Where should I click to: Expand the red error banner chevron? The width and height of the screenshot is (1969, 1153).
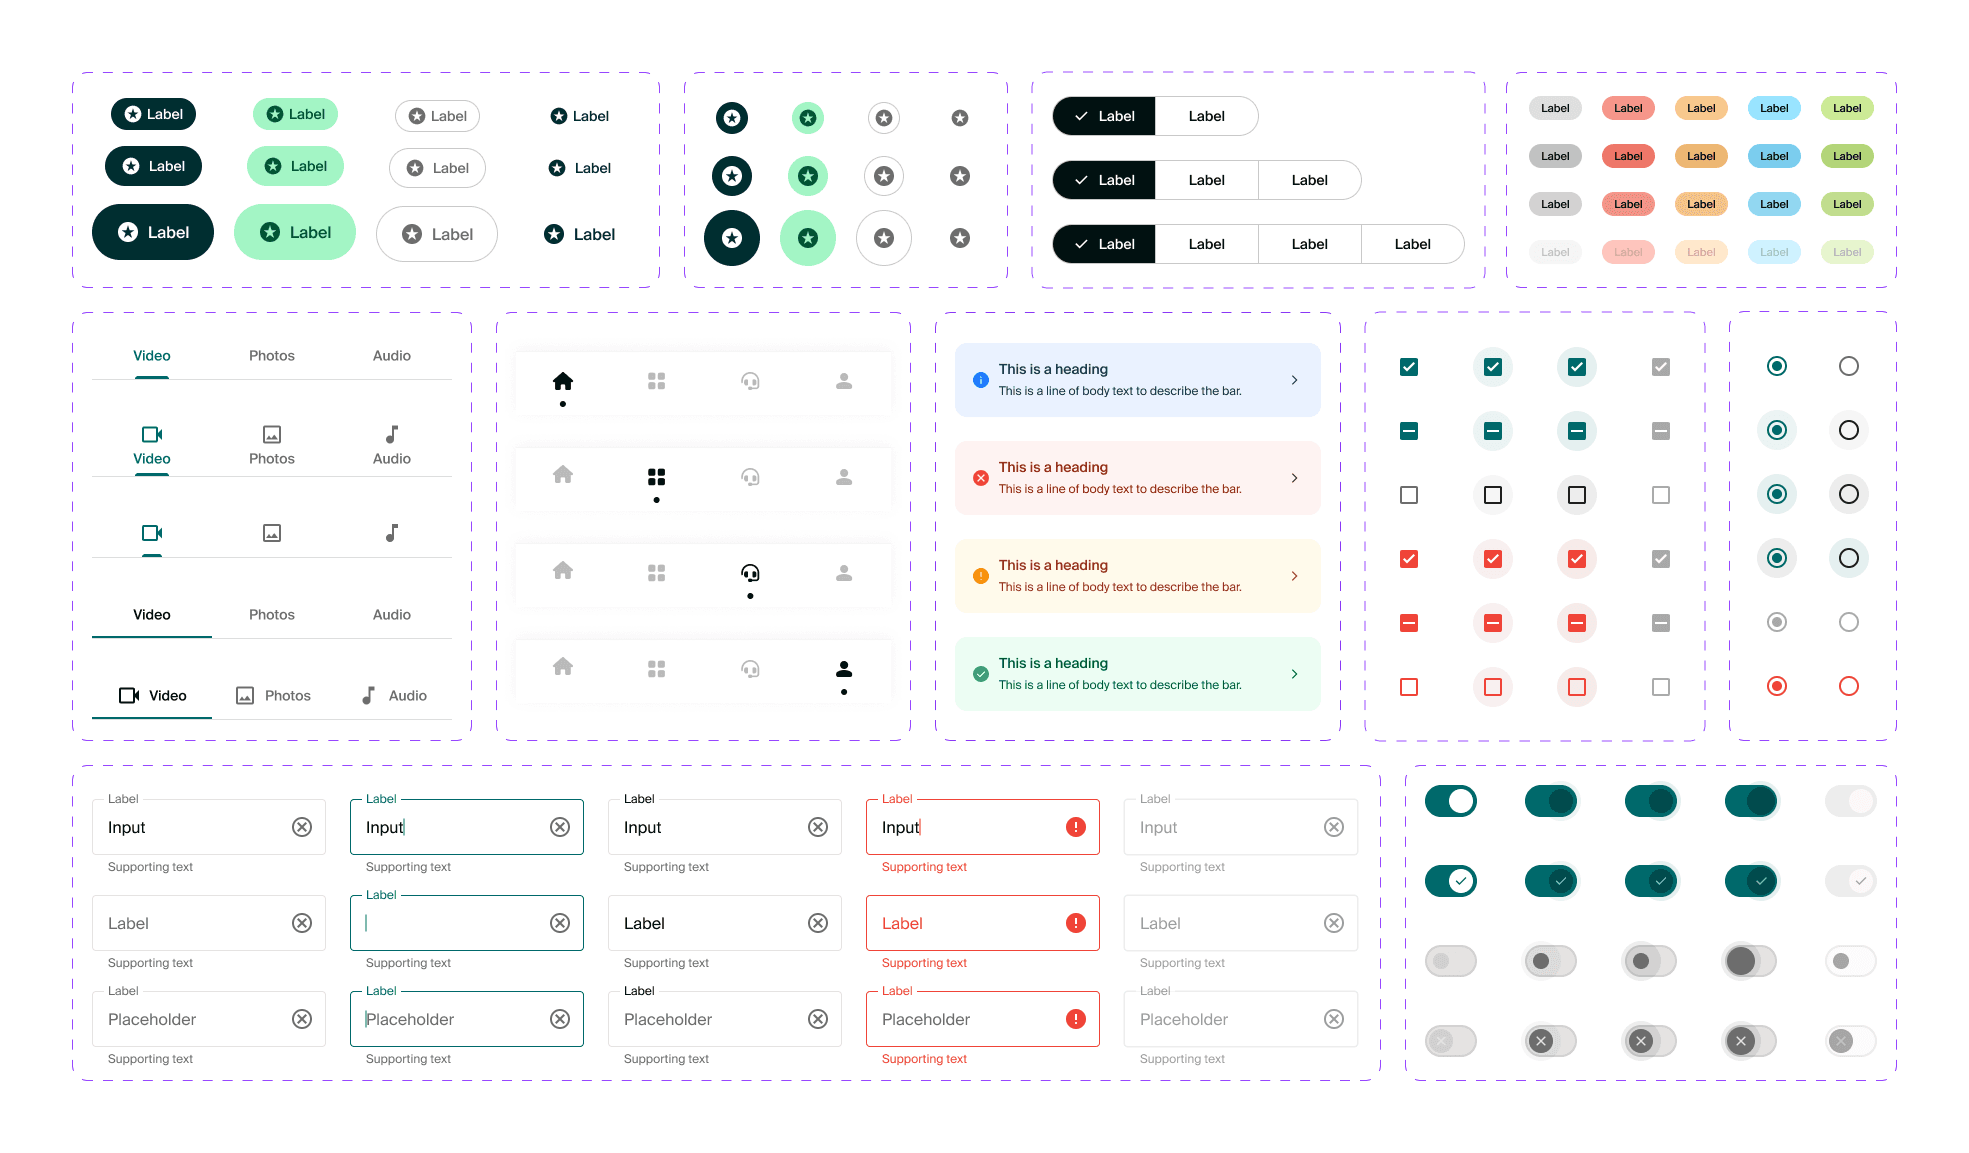tap(1294, 478)
